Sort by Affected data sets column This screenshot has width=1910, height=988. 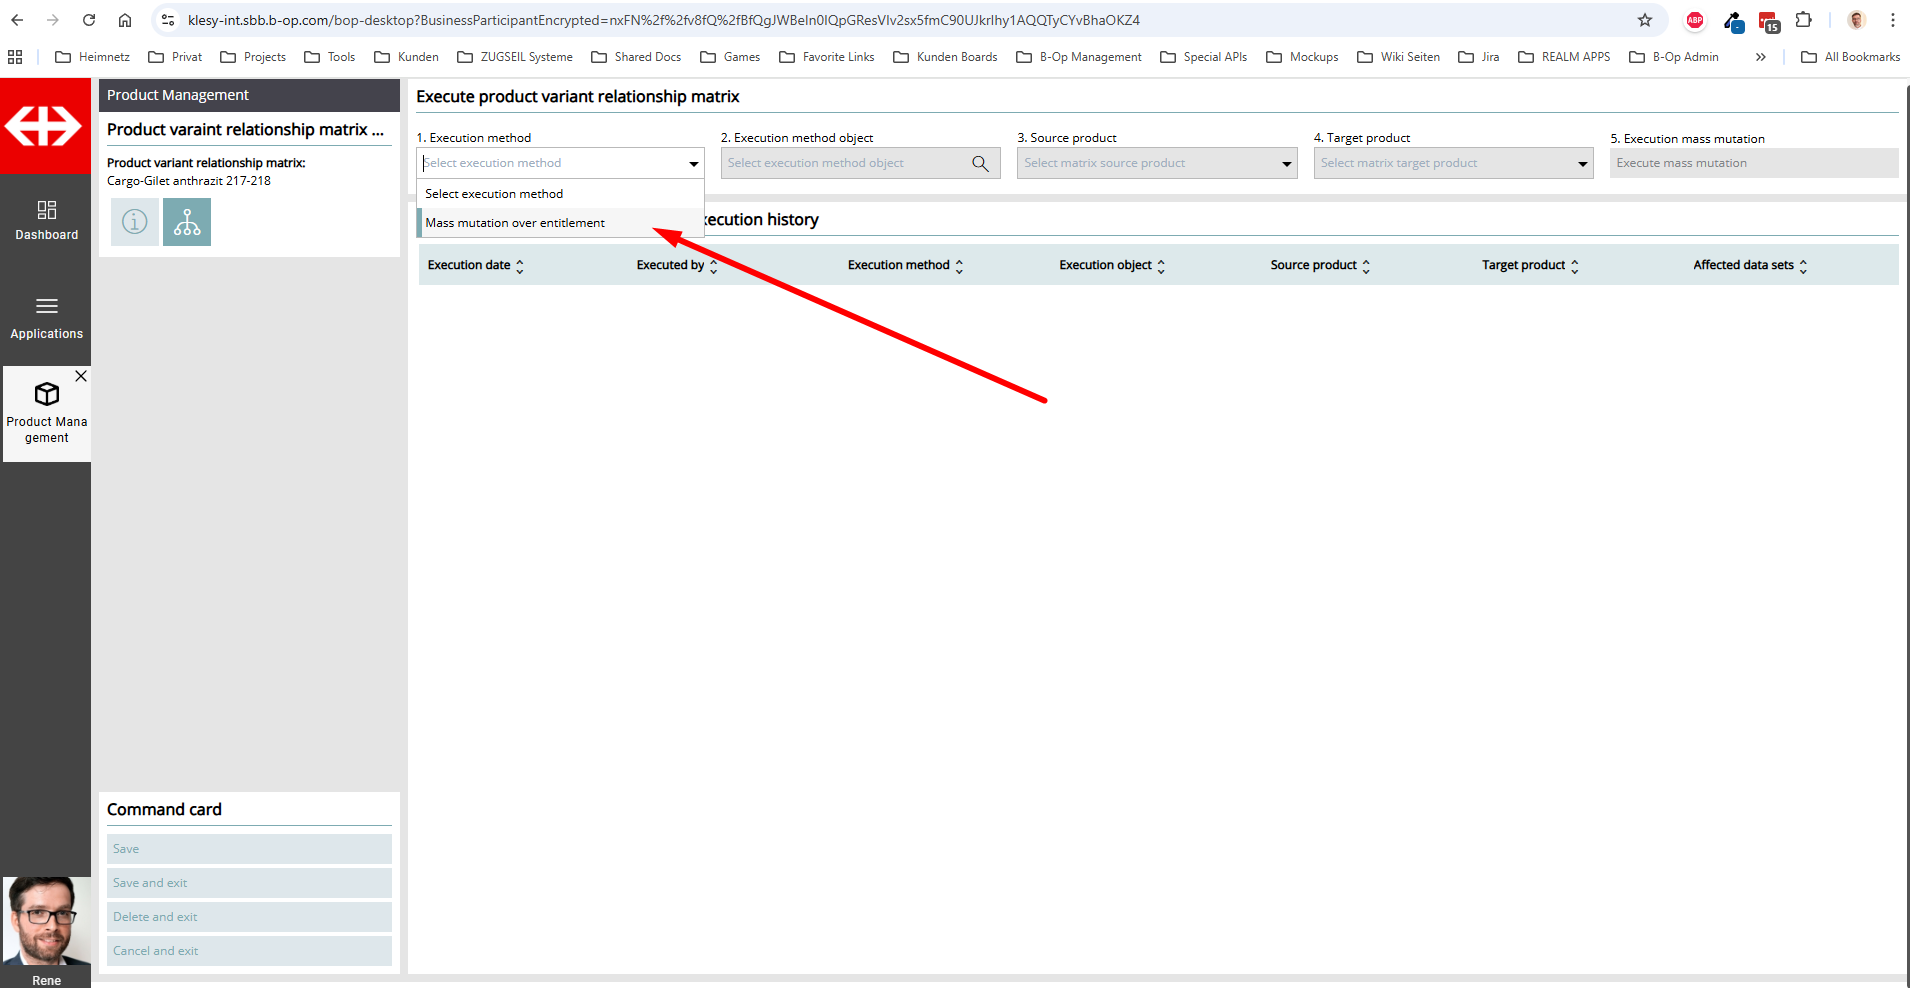1803,266
